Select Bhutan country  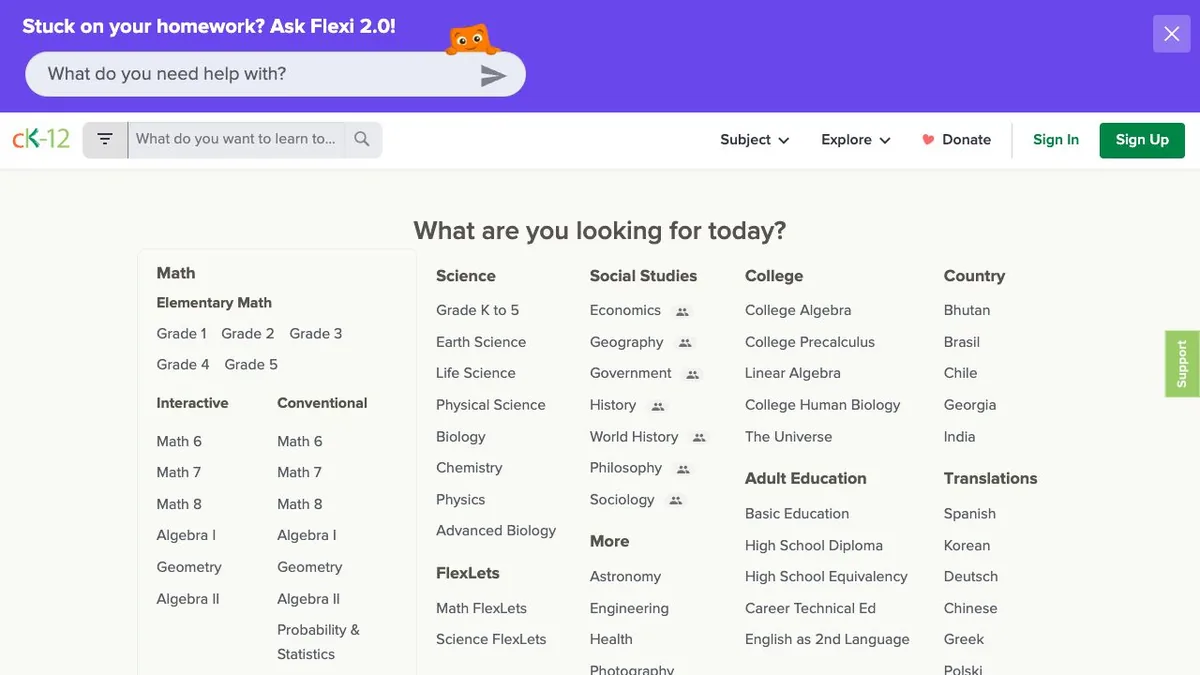967,311
